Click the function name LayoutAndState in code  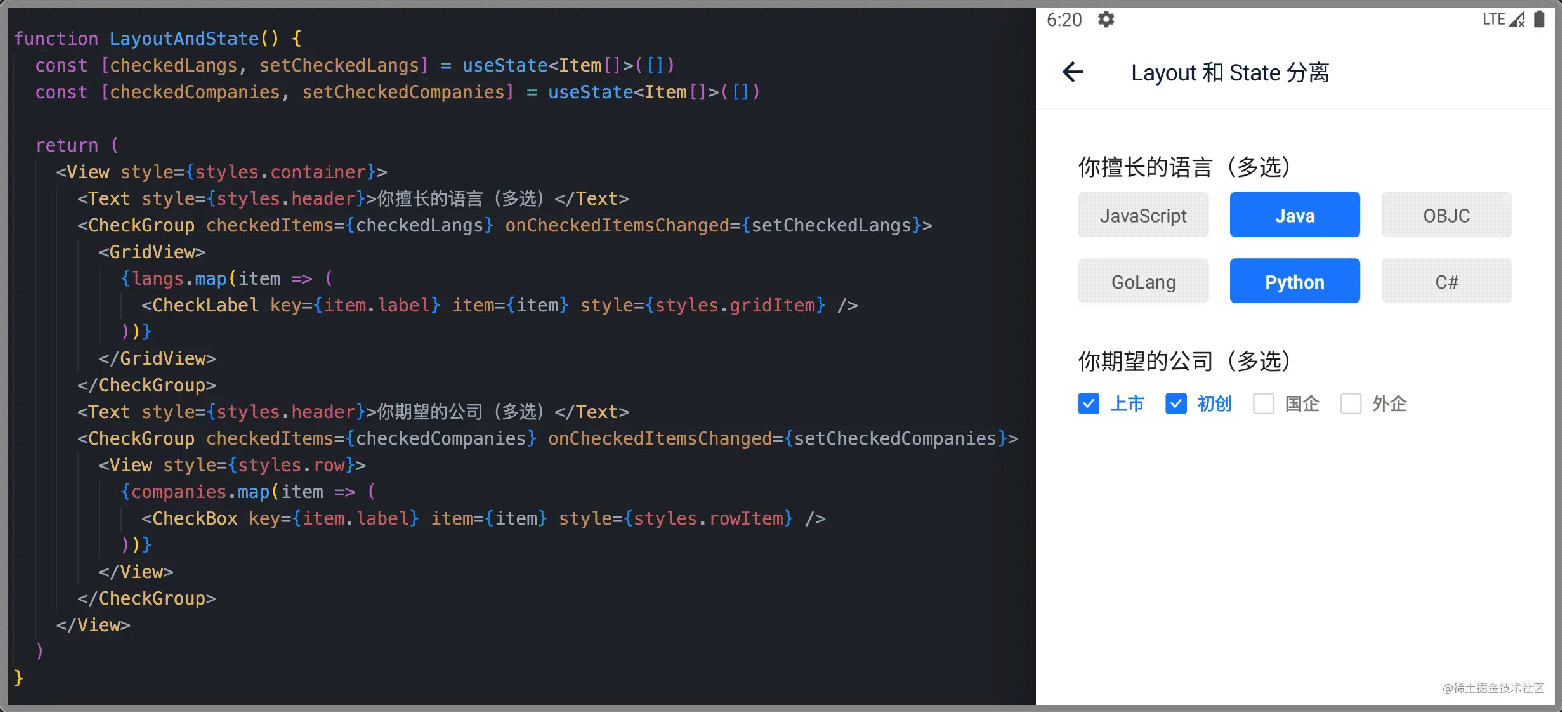[184, 39]
